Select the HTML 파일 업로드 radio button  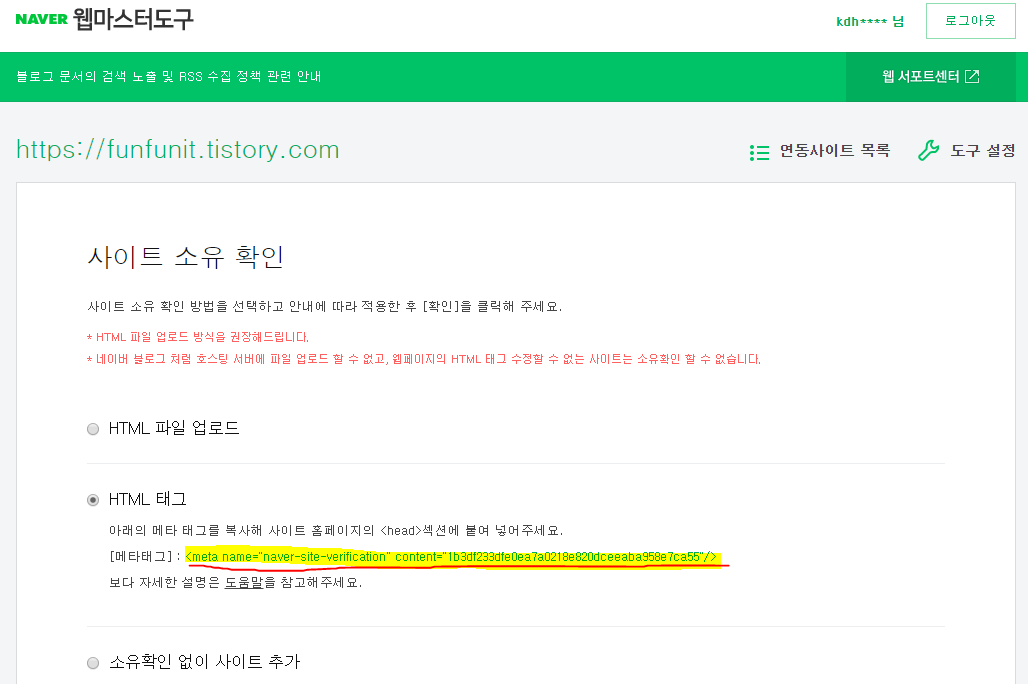click(93, 429)
